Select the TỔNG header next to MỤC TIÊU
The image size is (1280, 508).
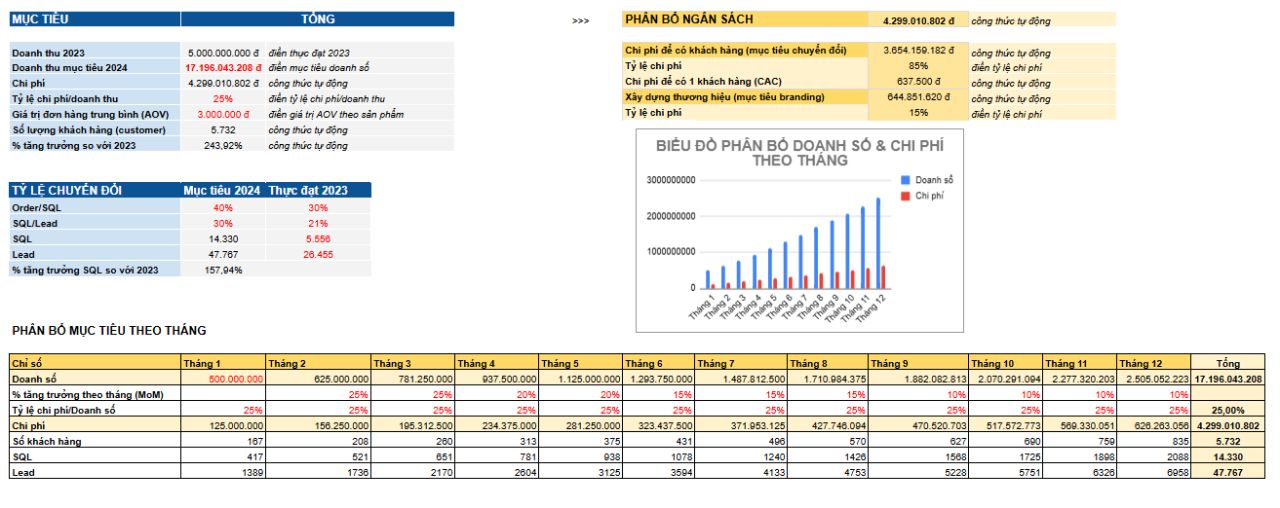coord(318,19)
